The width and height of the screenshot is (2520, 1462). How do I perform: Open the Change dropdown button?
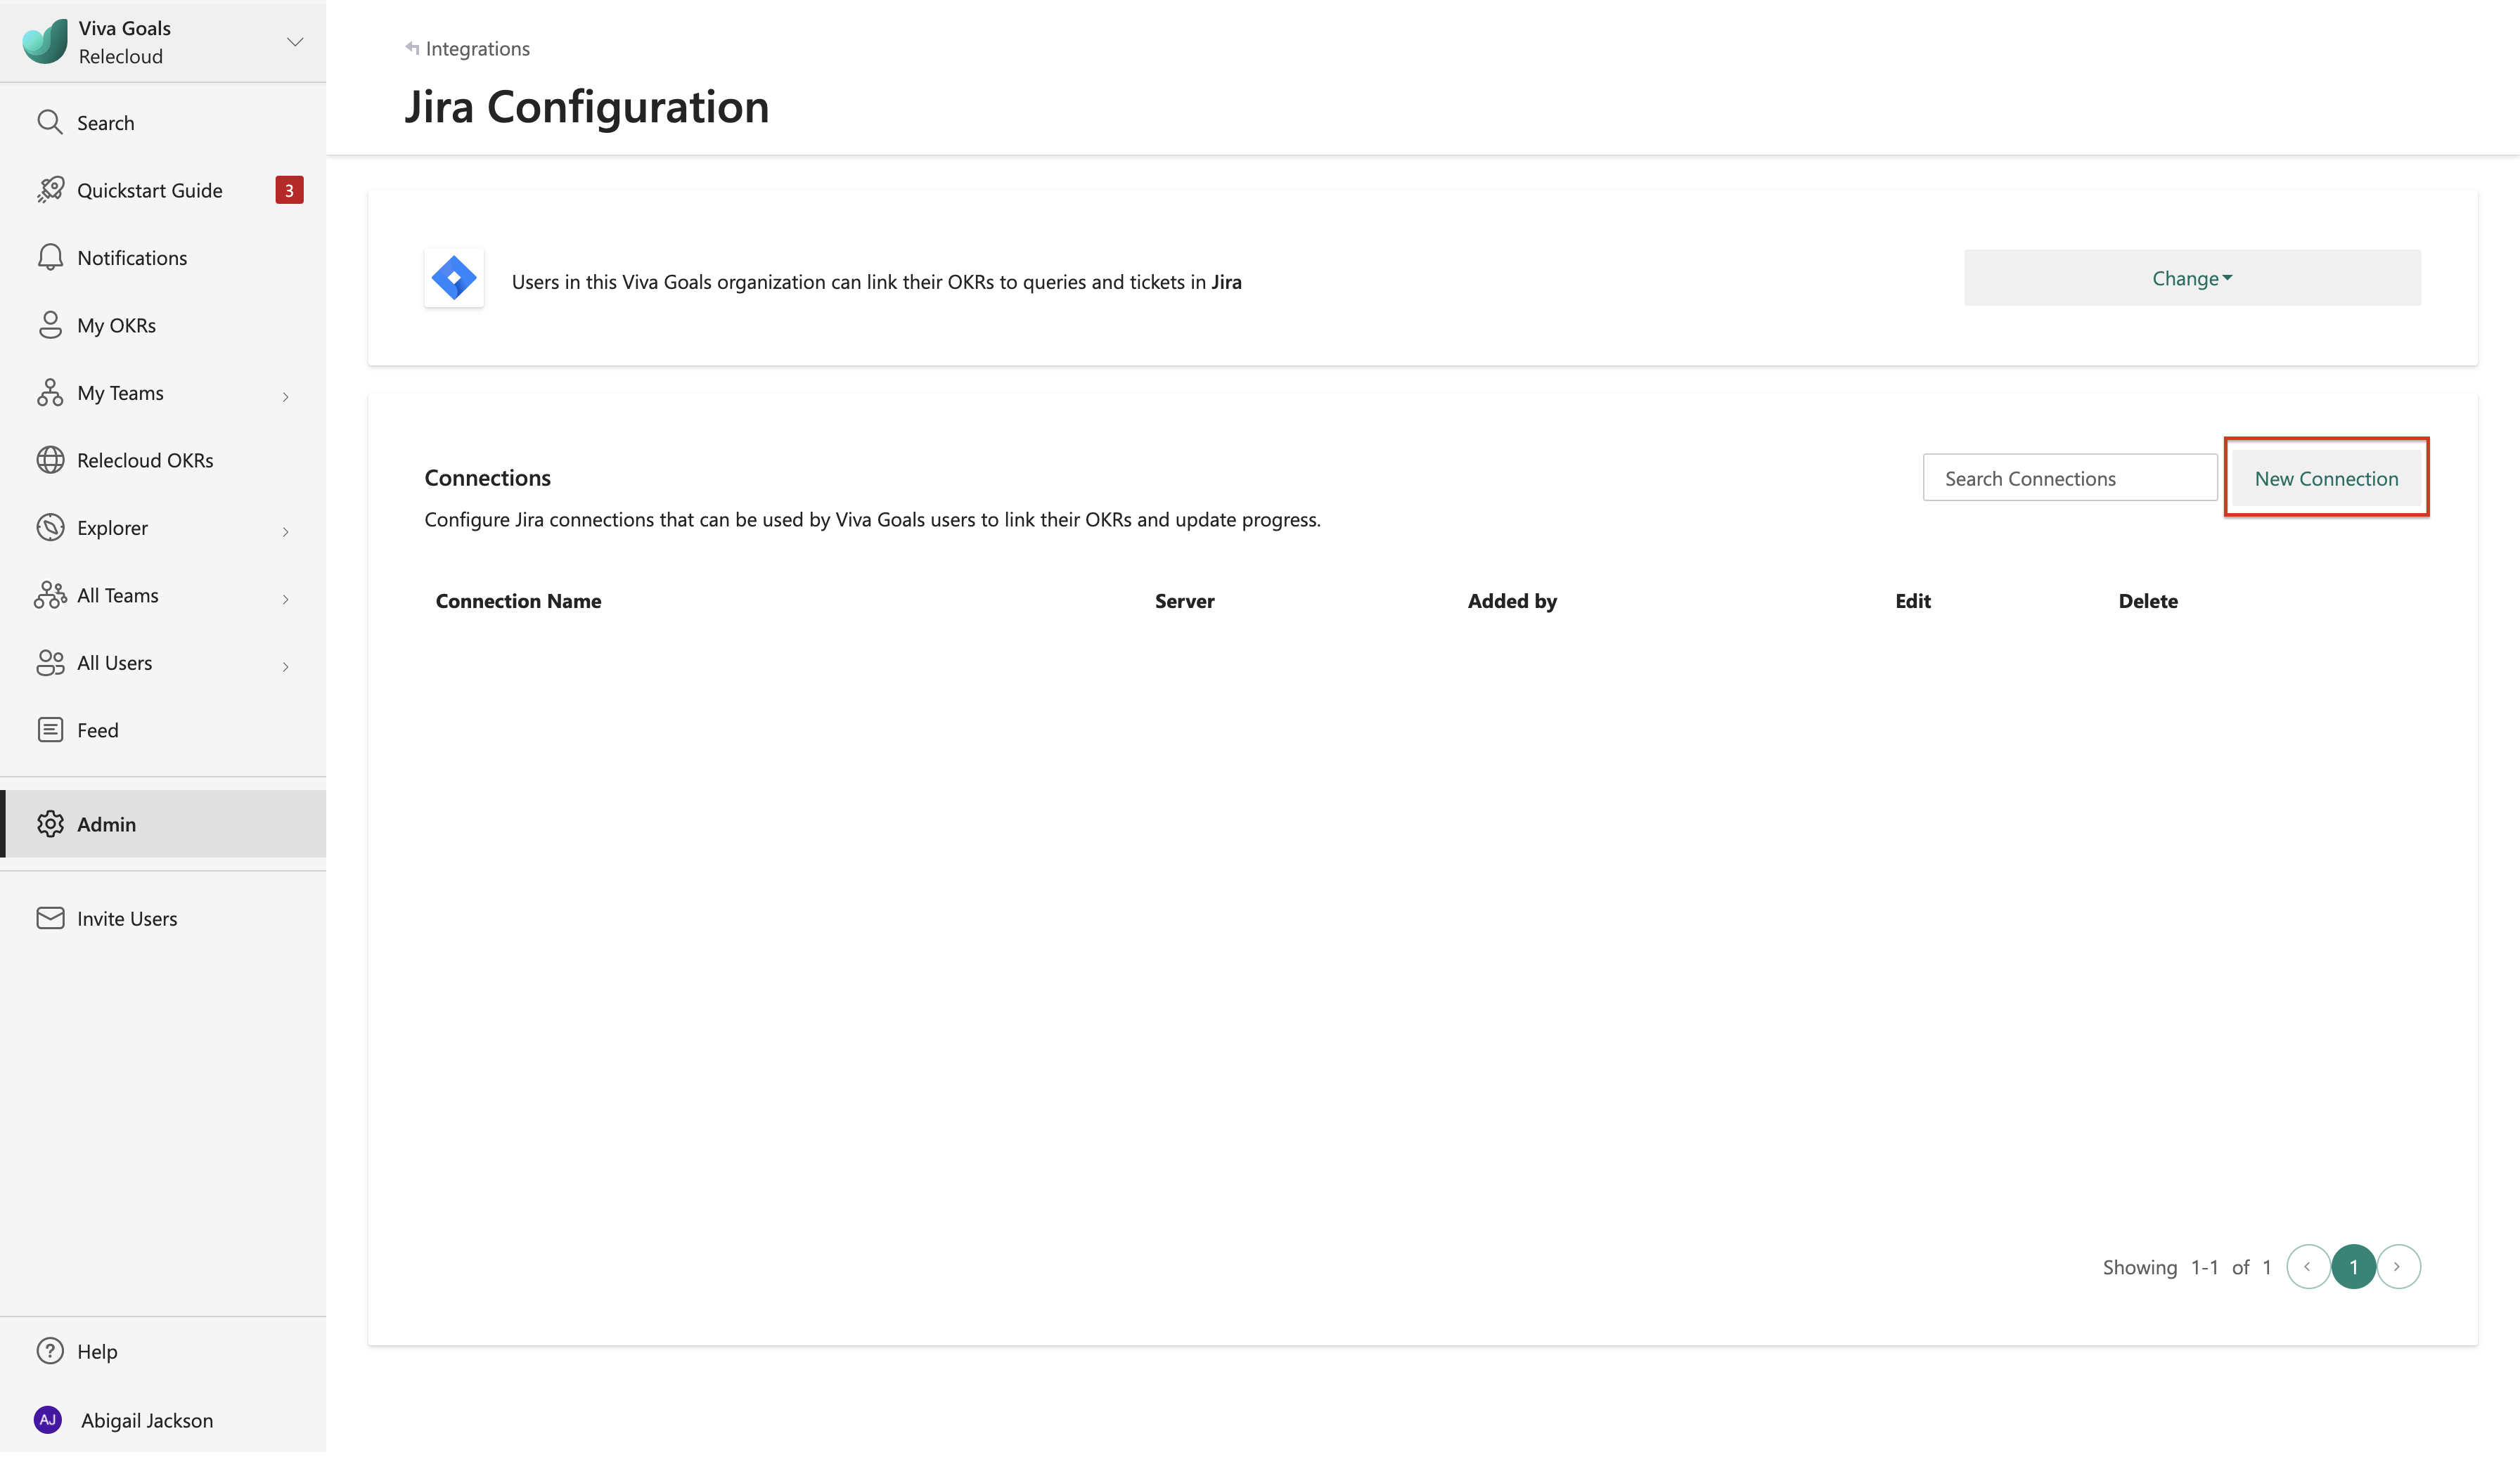pyautogui.click(x=2192, y=278)
